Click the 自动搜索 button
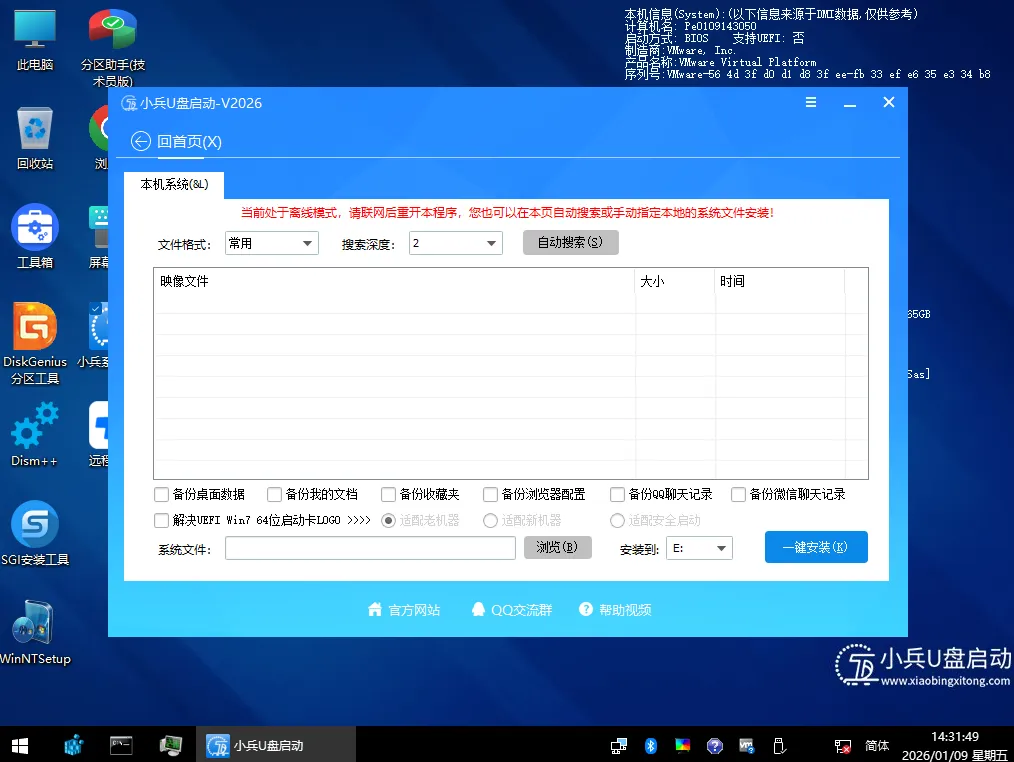Screen dimensions: 1014x762 coord(570,243)
